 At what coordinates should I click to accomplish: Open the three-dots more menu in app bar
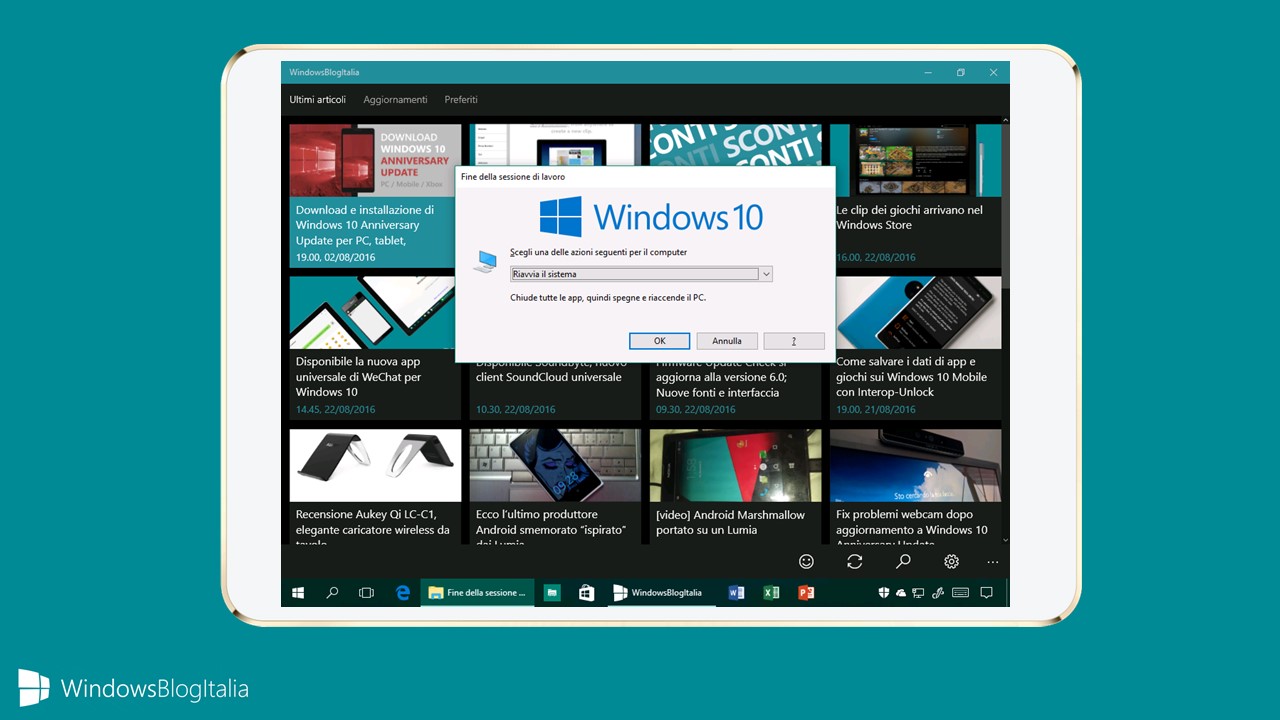[993, 562]
